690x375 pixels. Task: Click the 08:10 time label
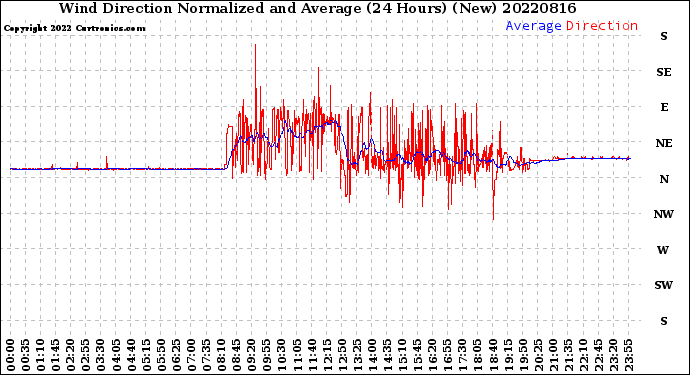point(221,355)
